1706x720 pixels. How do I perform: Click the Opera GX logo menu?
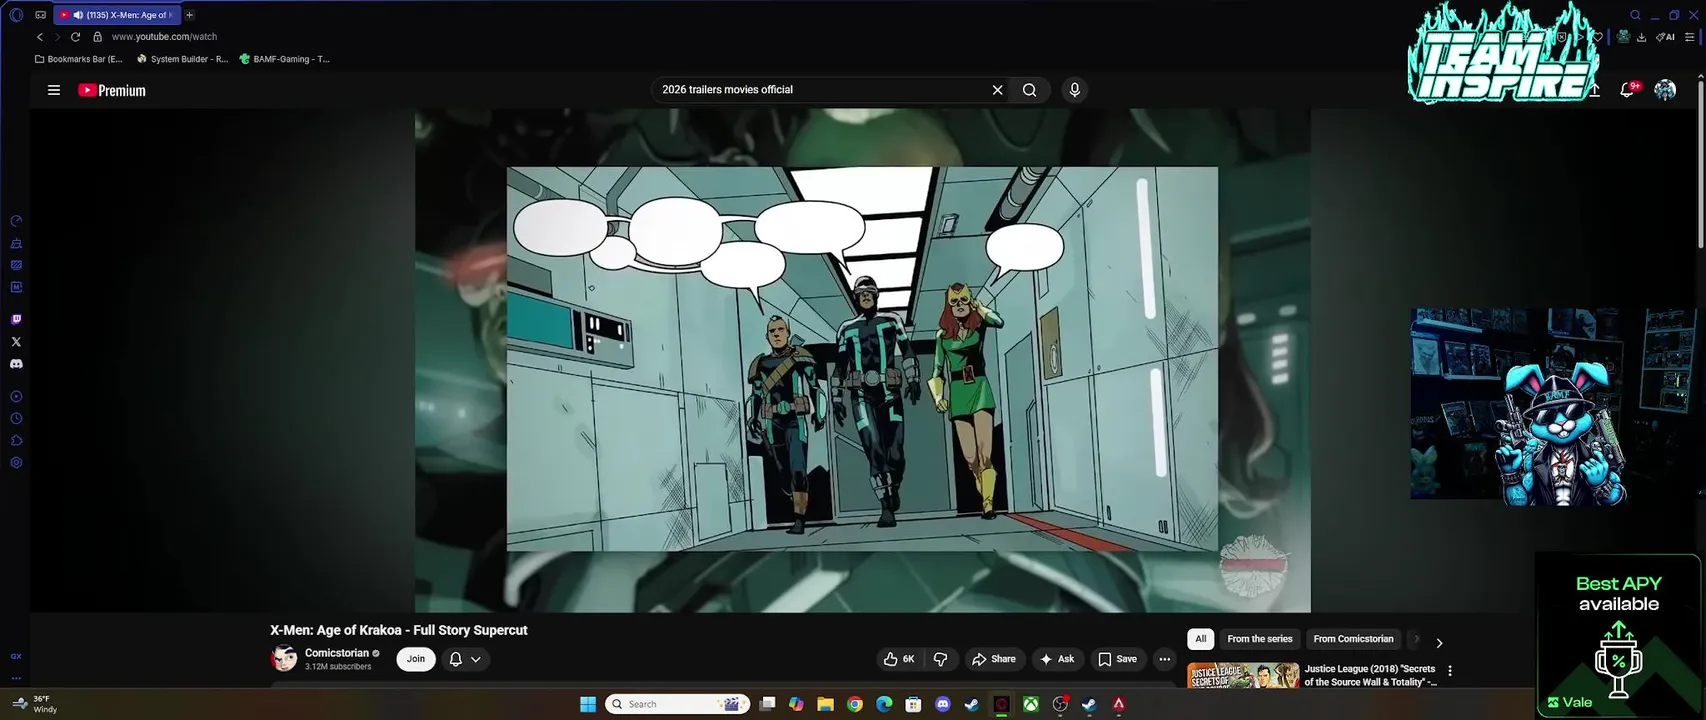click(16, 15)
